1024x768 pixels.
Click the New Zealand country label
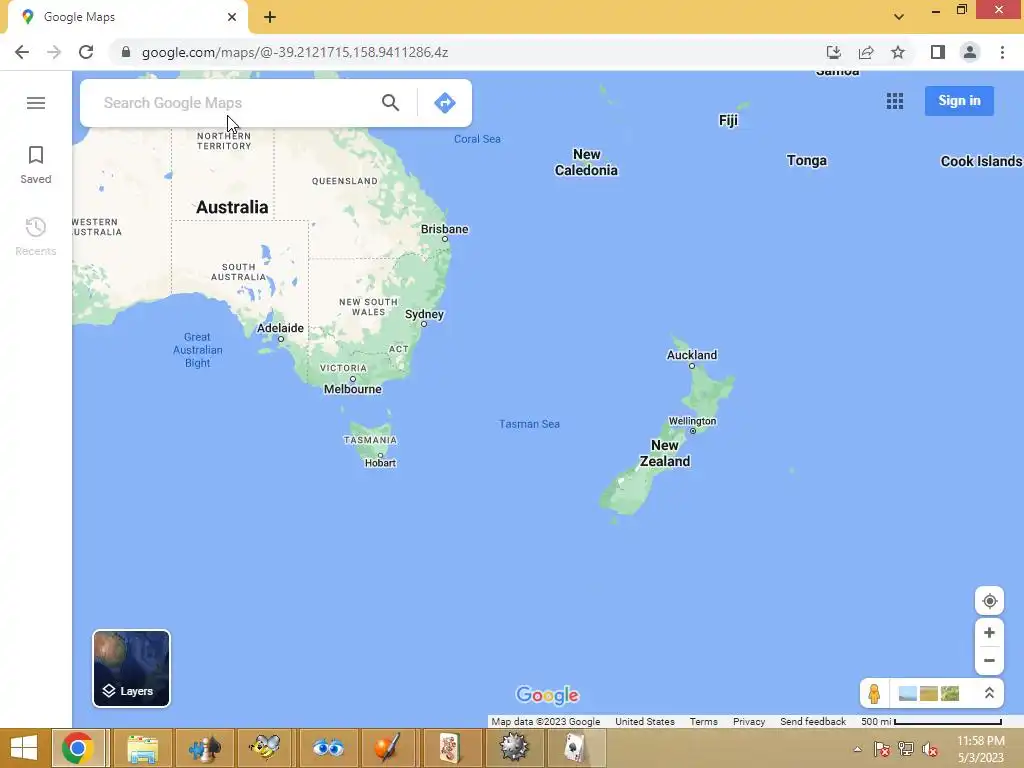pyautogui.click(x=665, y=453)
